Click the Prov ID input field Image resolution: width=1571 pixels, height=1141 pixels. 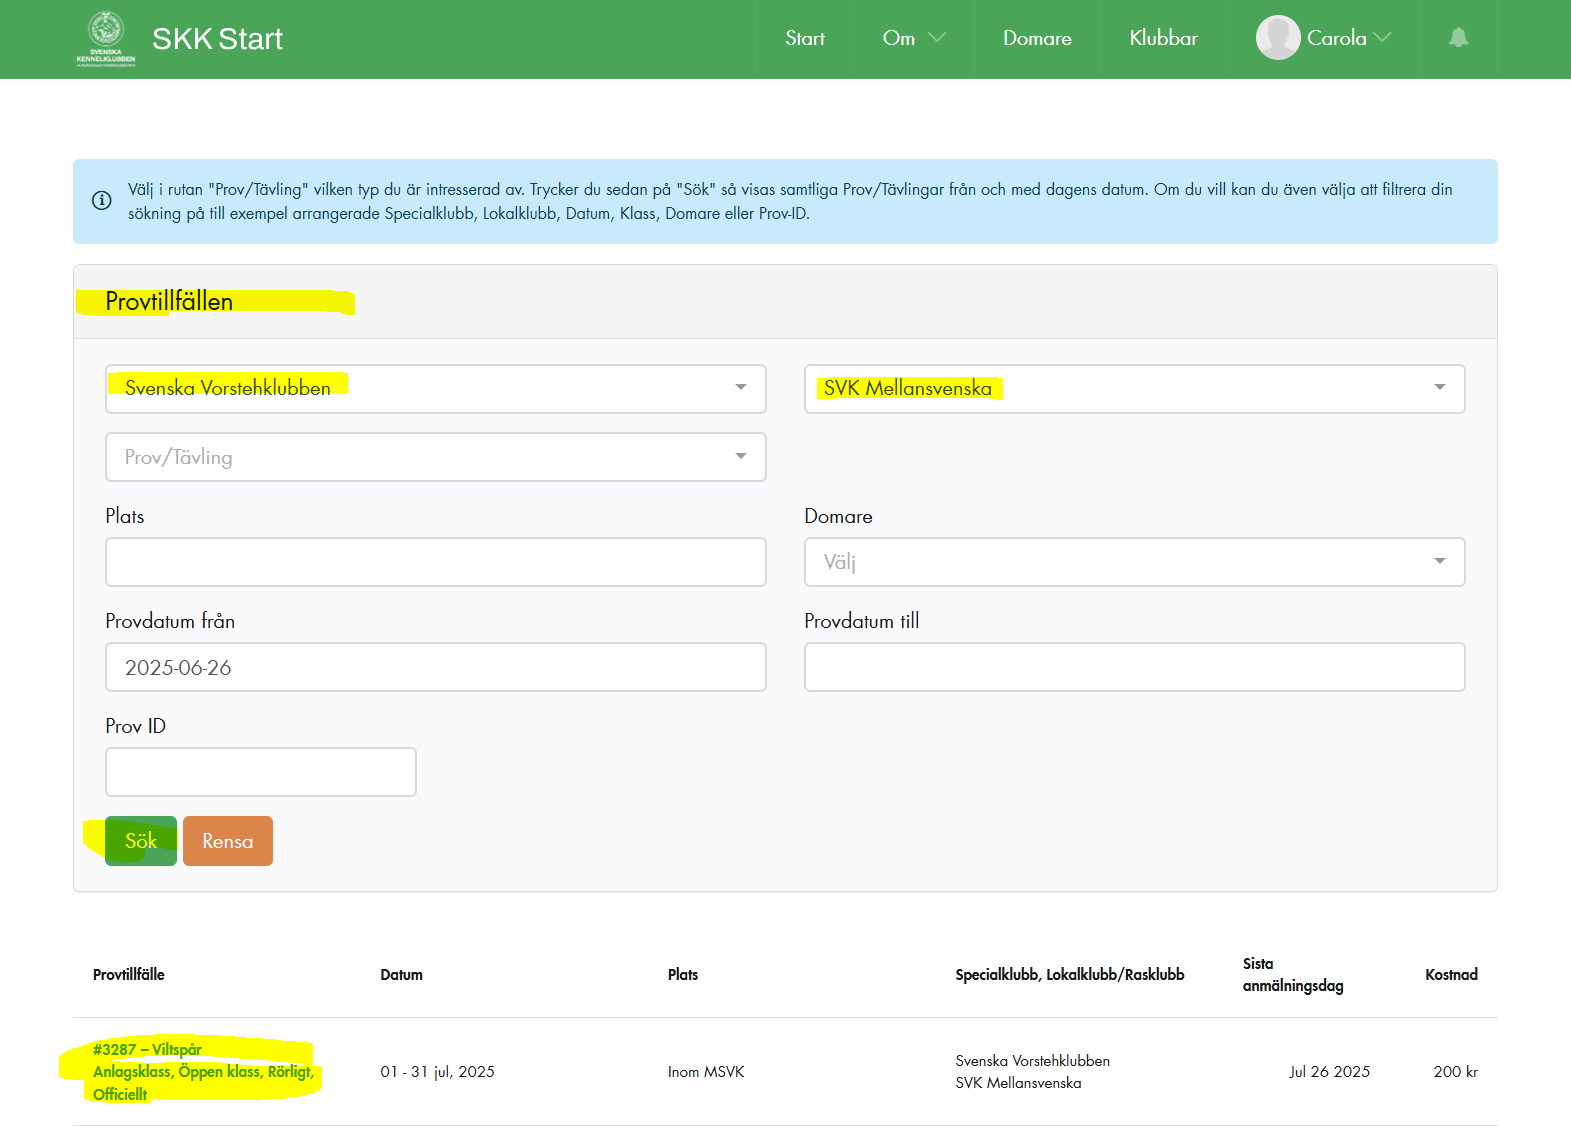coord(261,772)
